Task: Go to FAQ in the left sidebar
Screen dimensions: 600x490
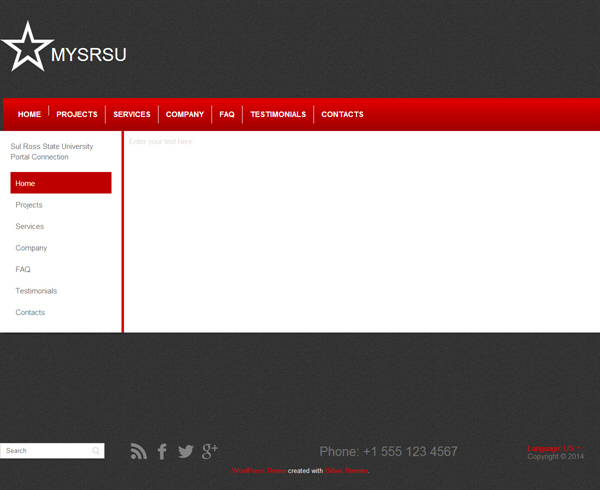Action: click(23, 270)
